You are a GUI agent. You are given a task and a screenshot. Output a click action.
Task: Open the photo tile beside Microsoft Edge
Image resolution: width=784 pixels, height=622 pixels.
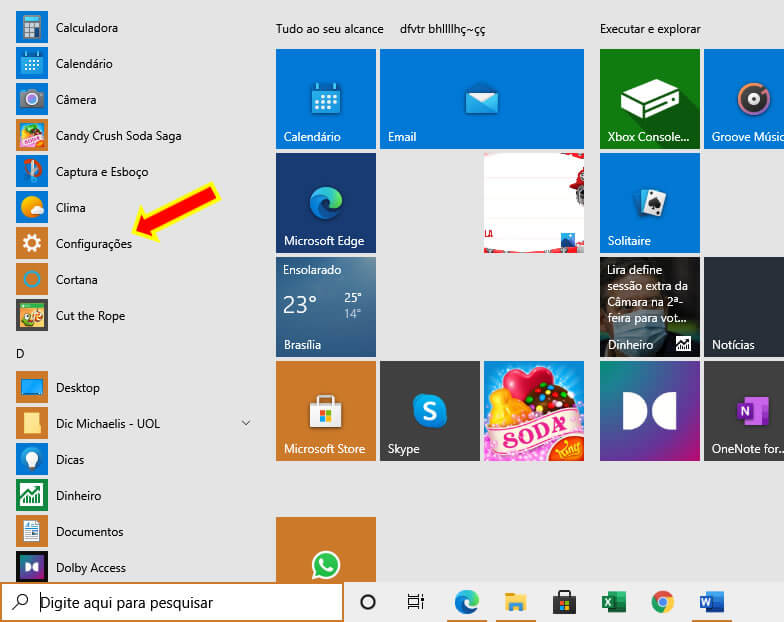[x=534, y=202]
